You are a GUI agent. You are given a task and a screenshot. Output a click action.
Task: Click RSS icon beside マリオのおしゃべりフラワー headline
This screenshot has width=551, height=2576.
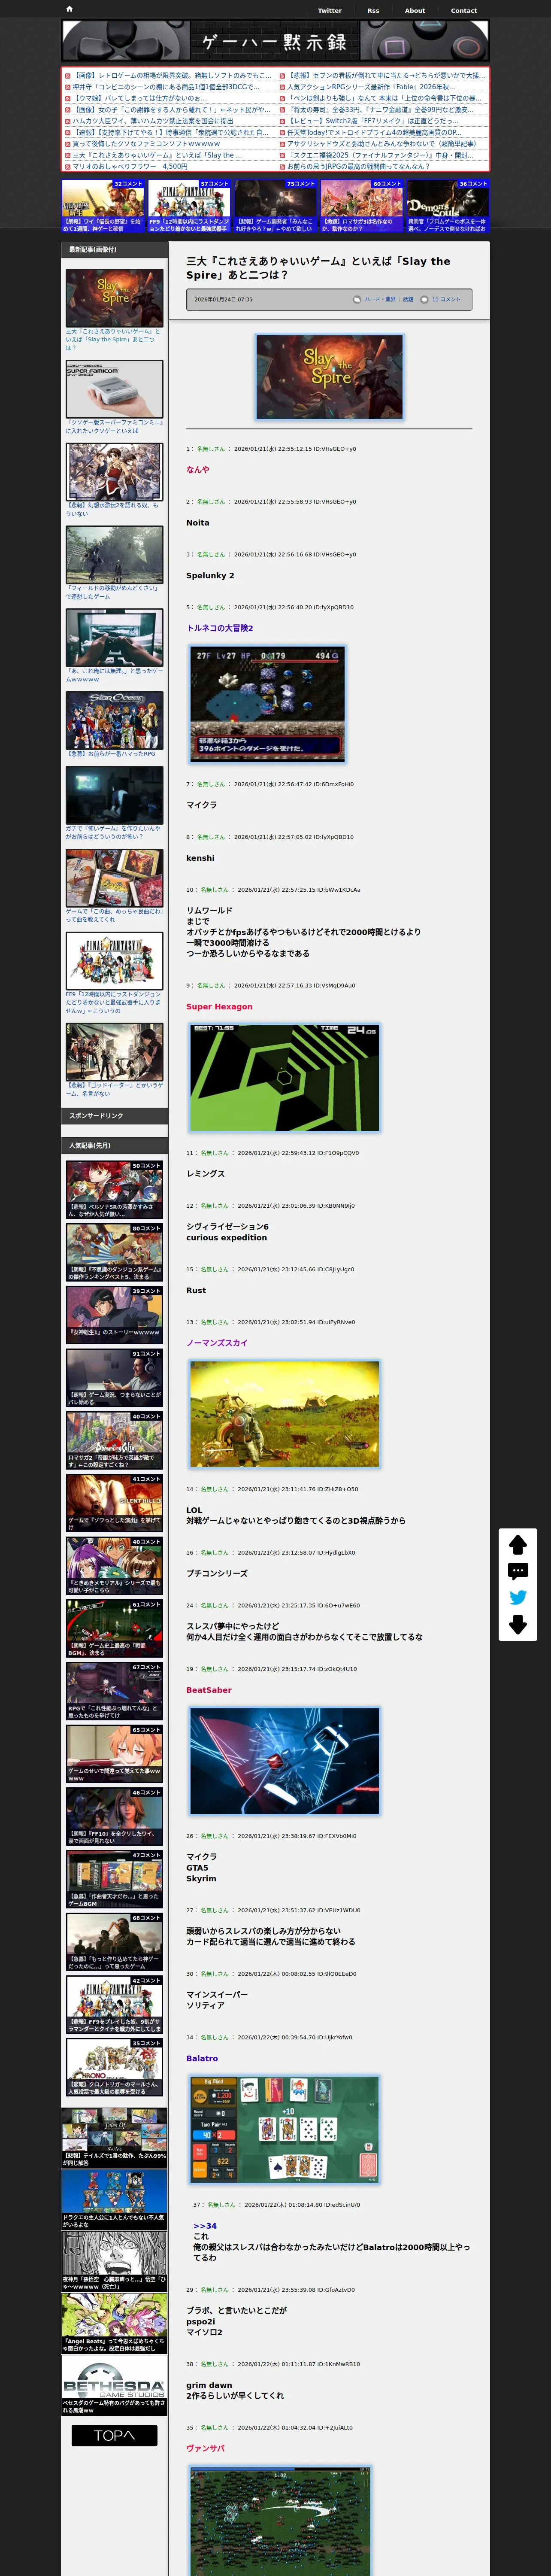[68, 167]
